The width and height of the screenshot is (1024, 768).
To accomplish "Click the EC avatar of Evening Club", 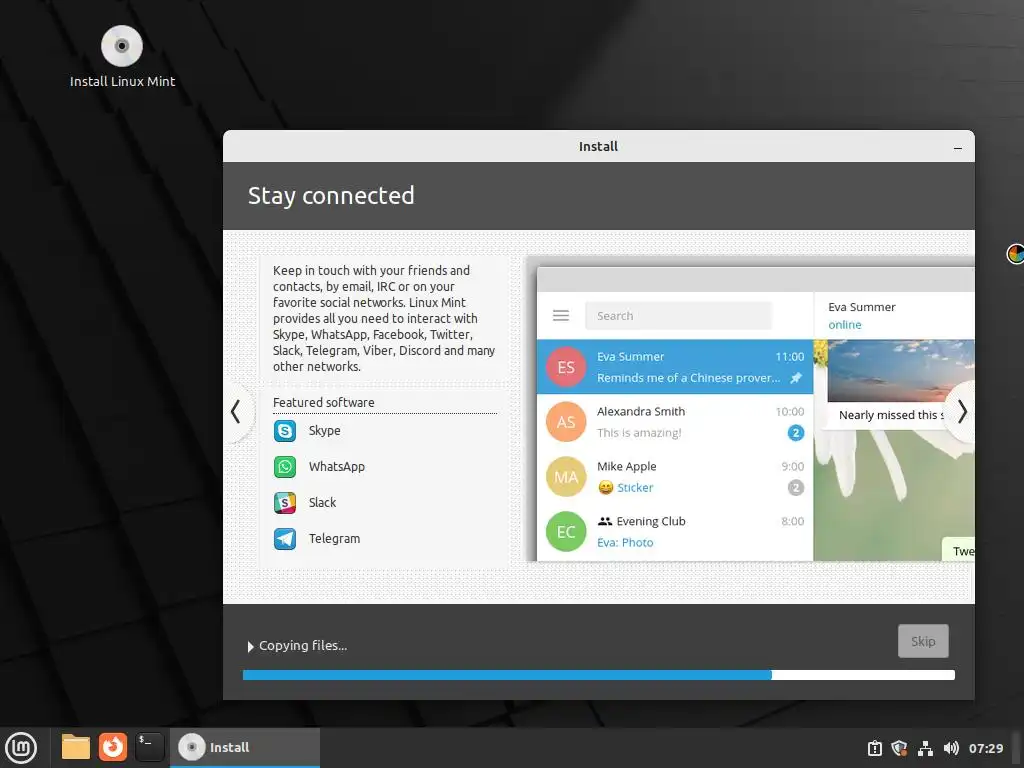I will (x=566, y=532).
